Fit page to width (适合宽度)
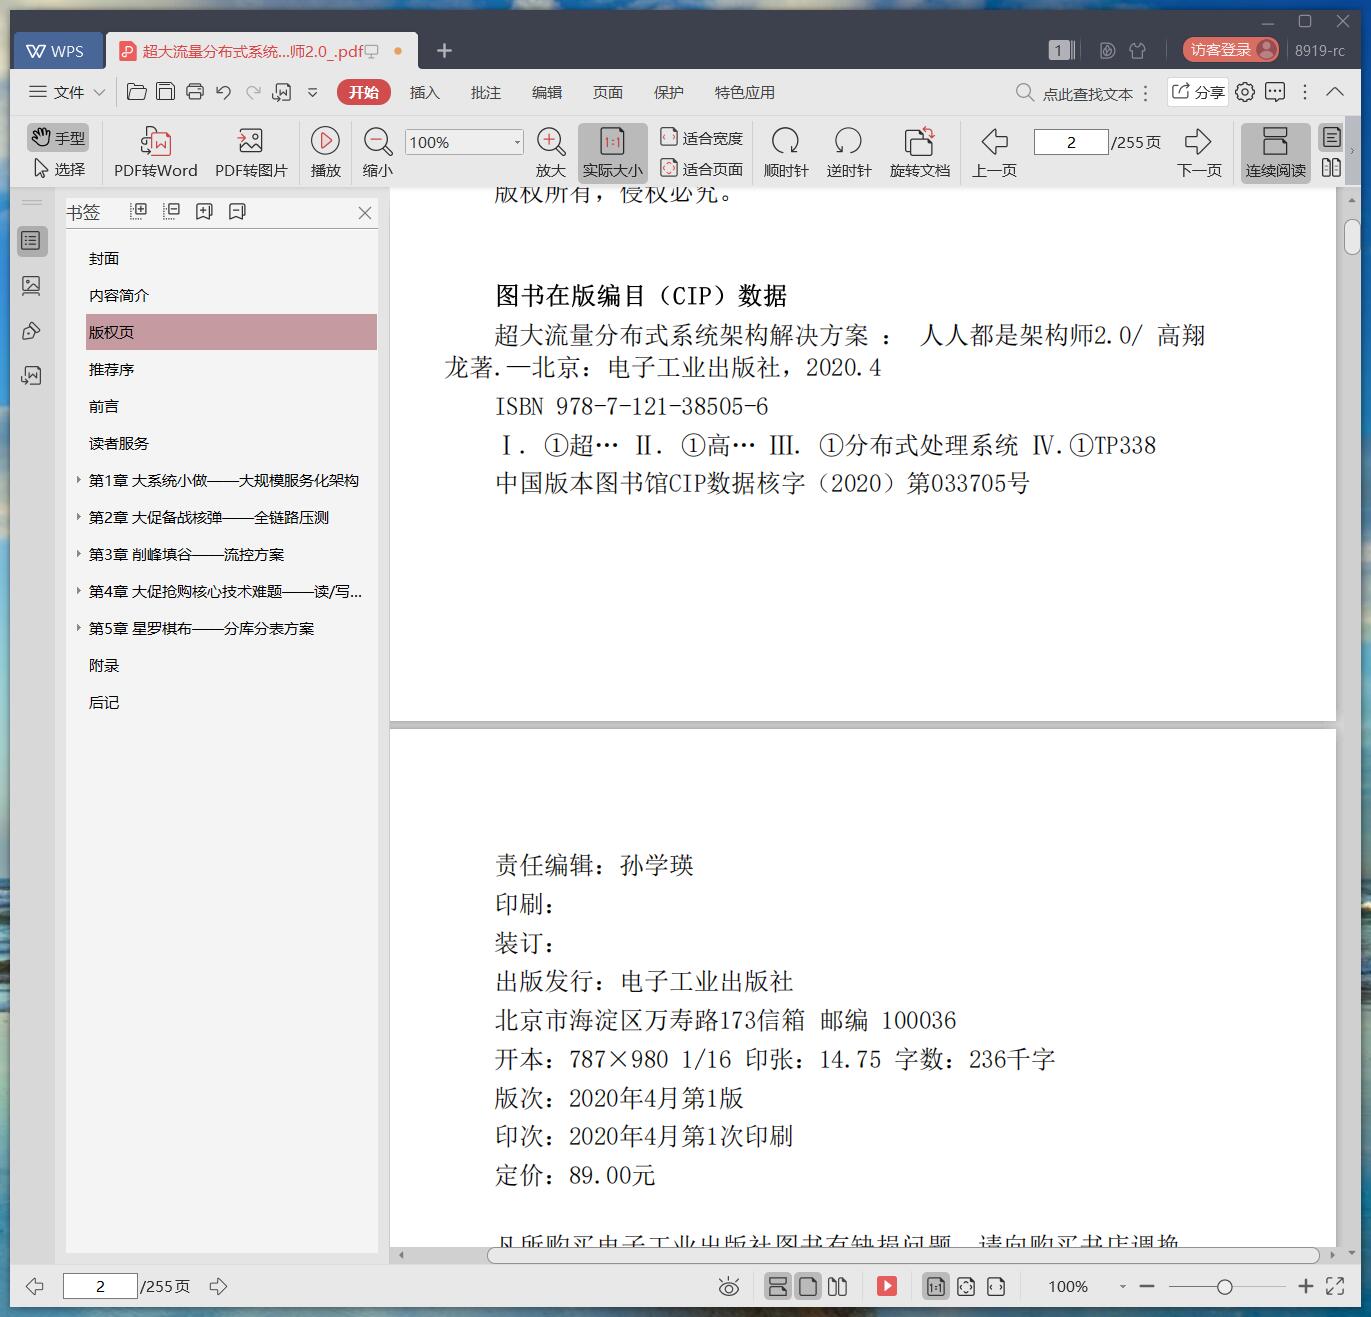This screenshot has width=1371, height=1317. pos(701,138)
